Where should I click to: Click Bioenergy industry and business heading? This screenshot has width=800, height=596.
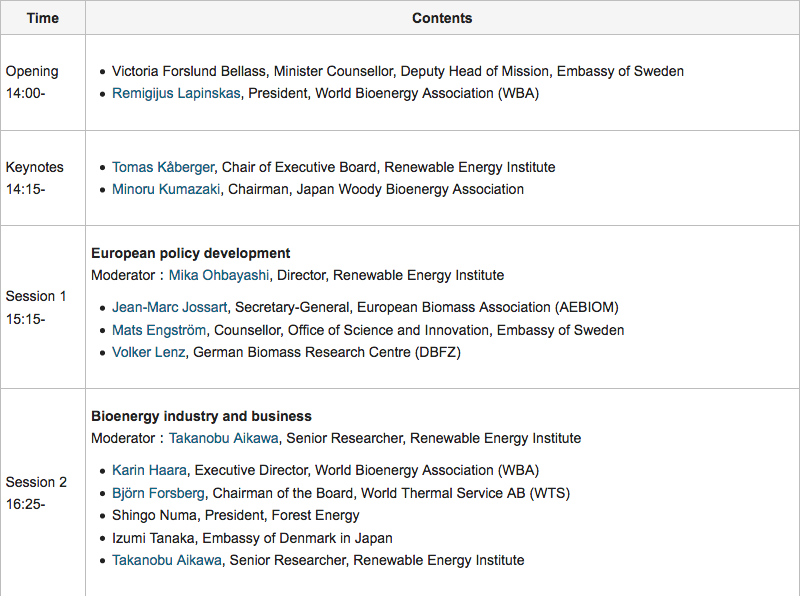(x=201, y=416)
